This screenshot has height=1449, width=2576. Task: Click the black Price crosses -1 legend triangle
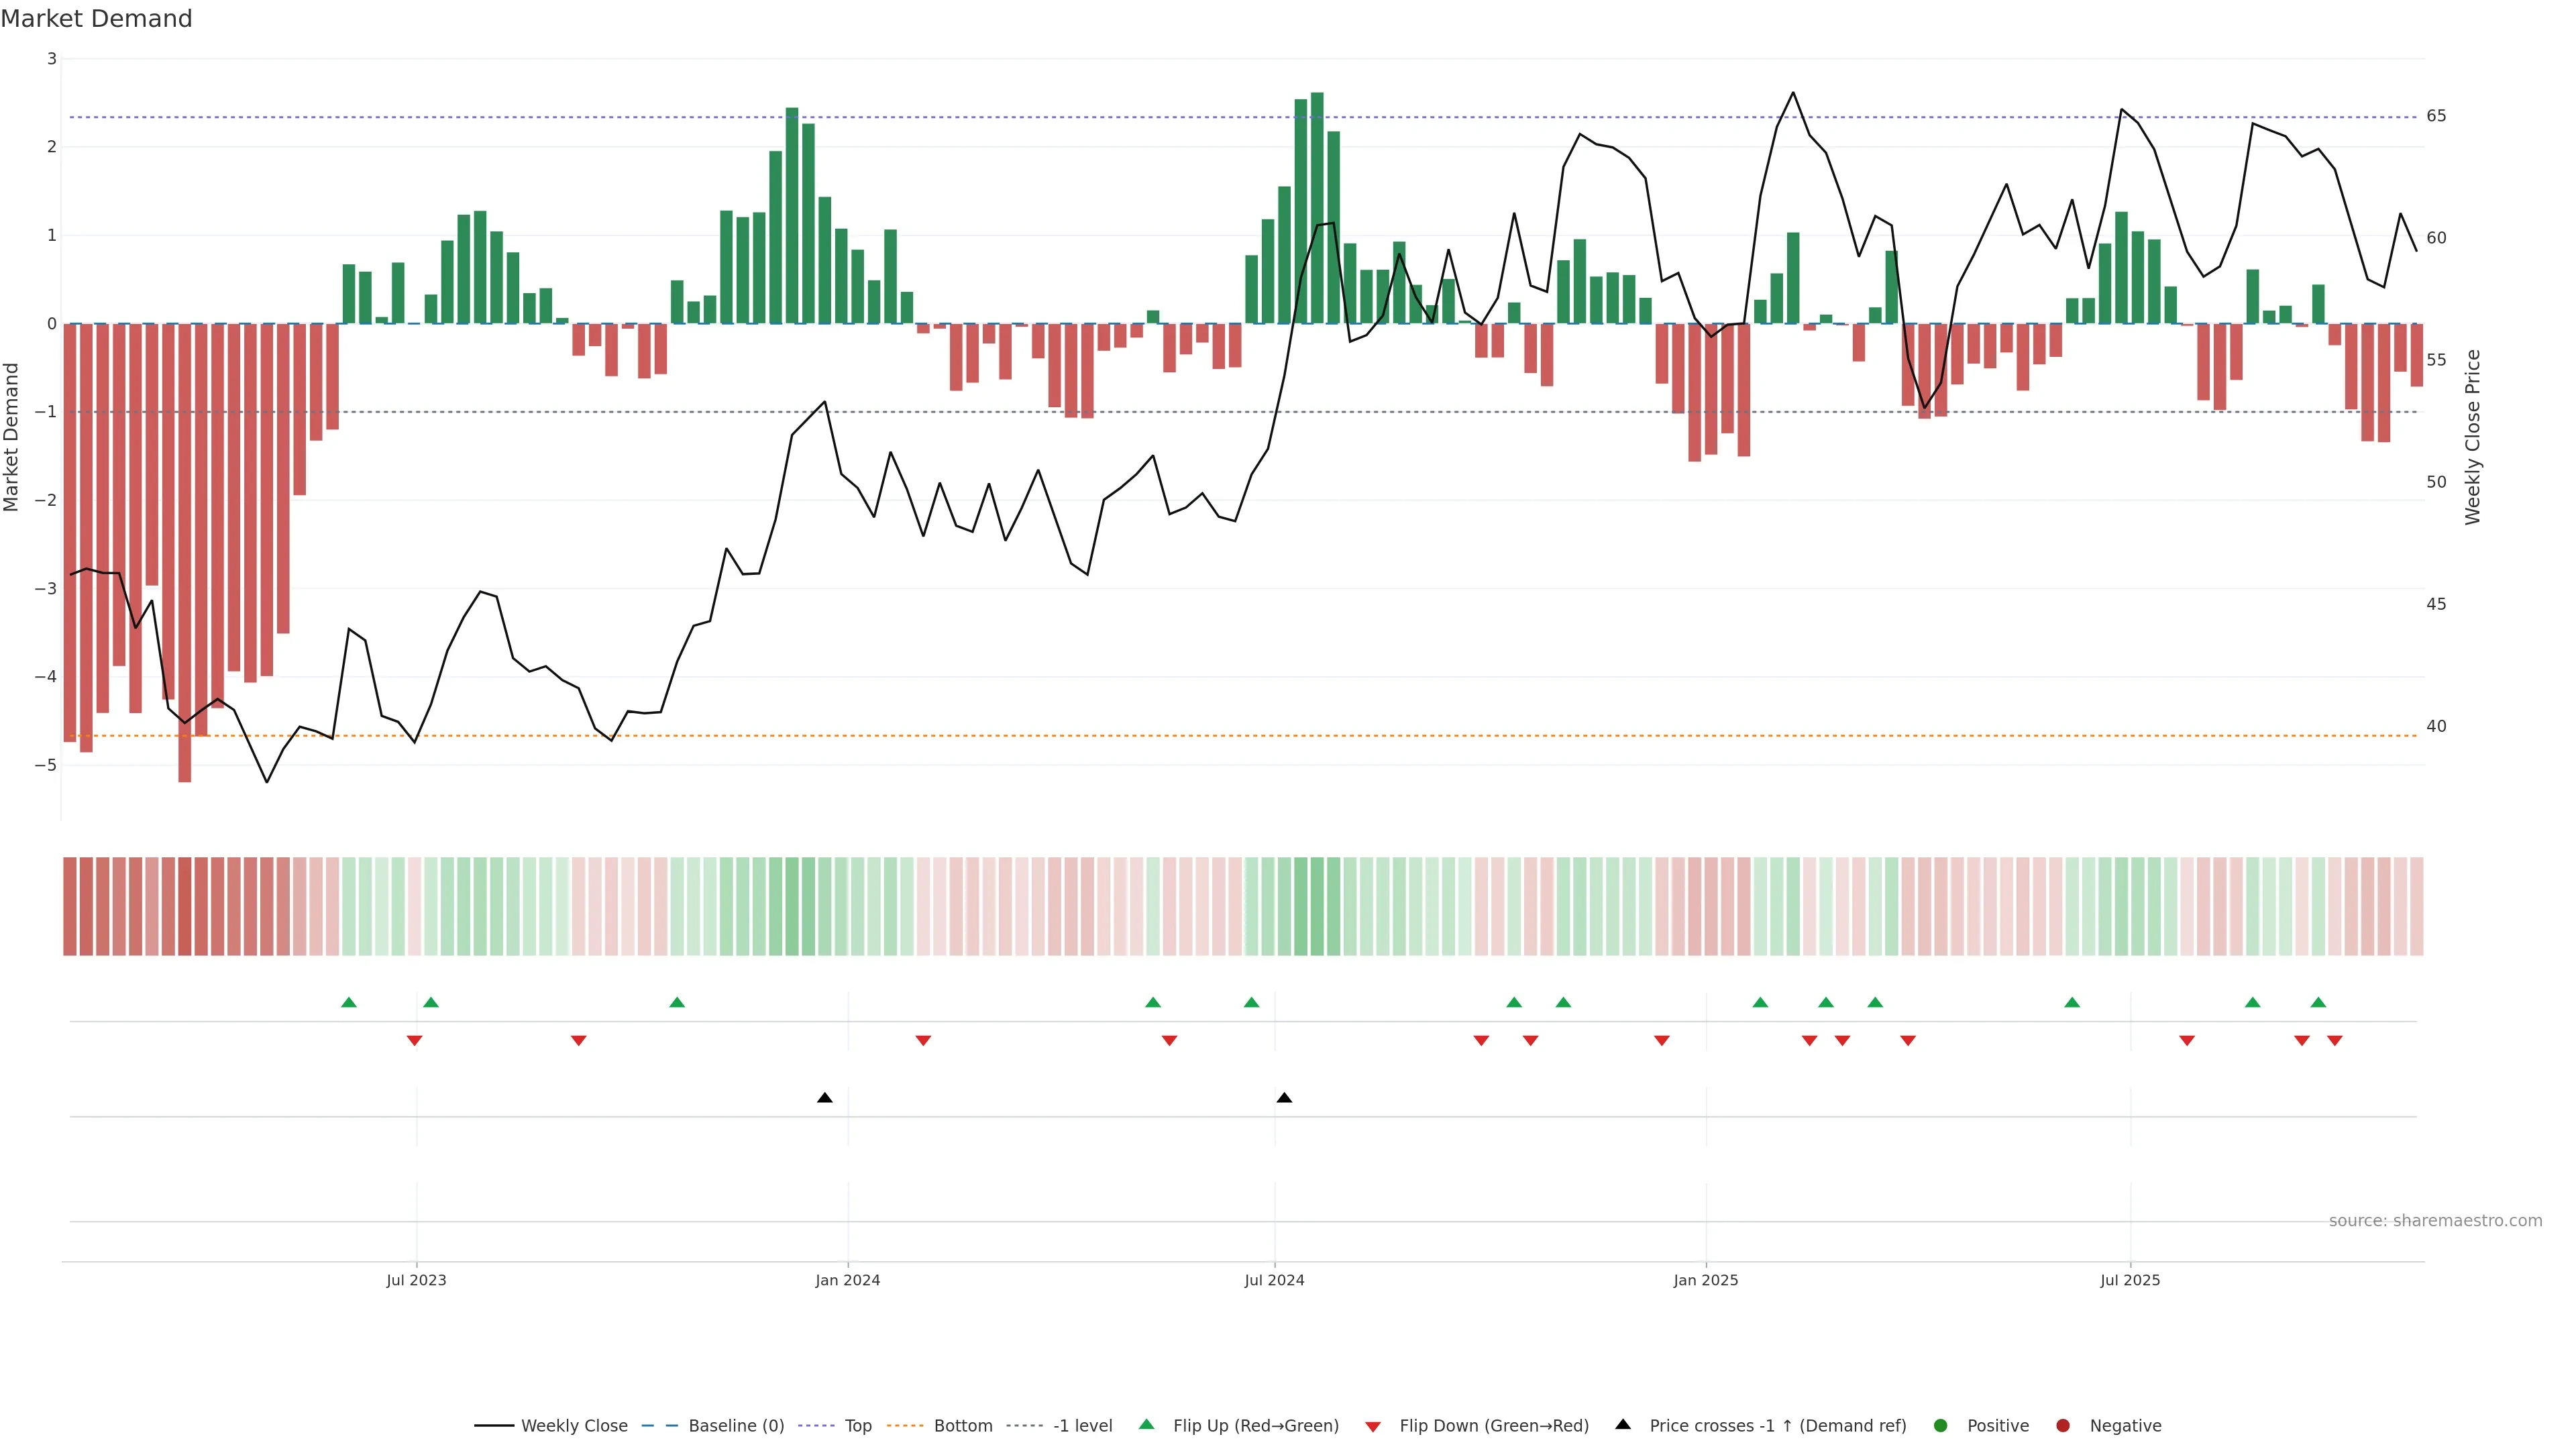pos(1623,1424)
